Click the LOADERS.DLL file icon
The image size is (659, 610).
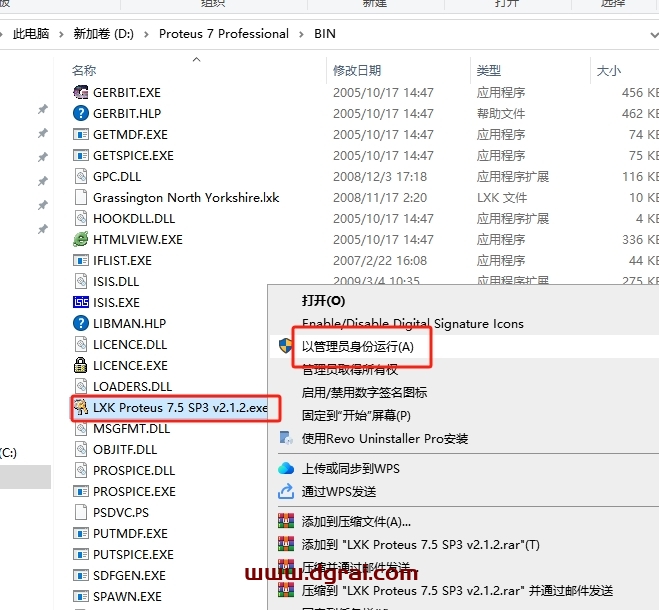pyautogui.click(x=81, y=386)
